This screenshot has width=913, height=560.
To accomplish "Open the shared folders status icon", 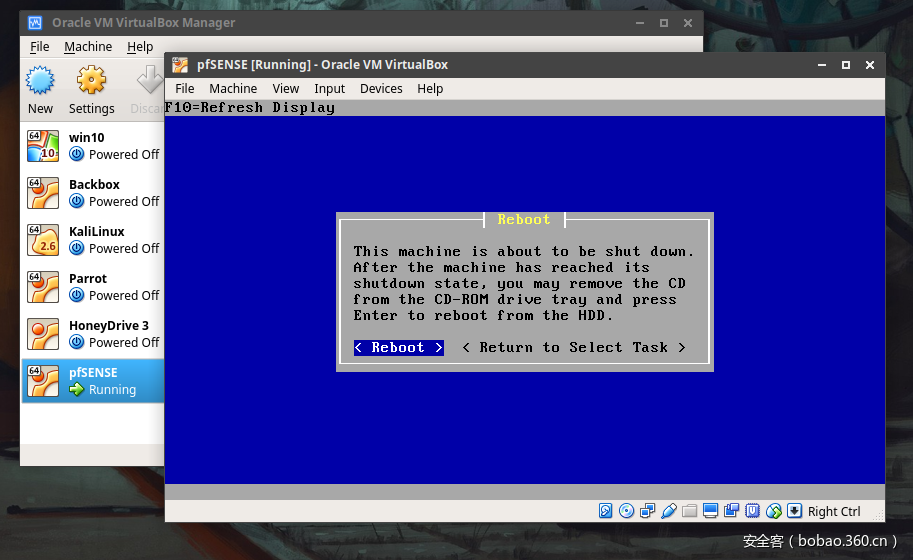I will [690, 511].
